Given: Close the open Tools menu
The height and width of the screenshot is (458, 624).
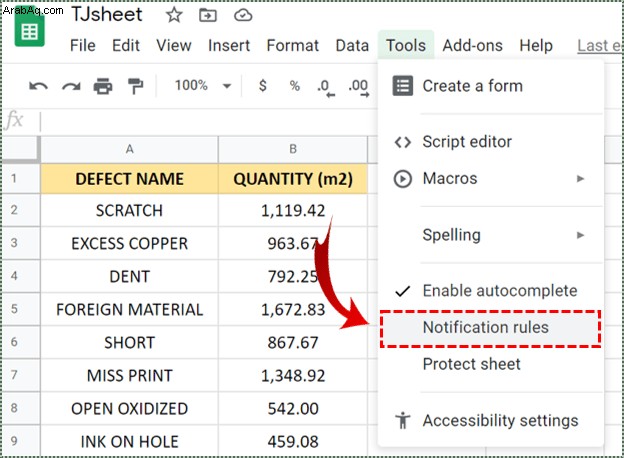Looking at the screenshot, I should point(406,45).
